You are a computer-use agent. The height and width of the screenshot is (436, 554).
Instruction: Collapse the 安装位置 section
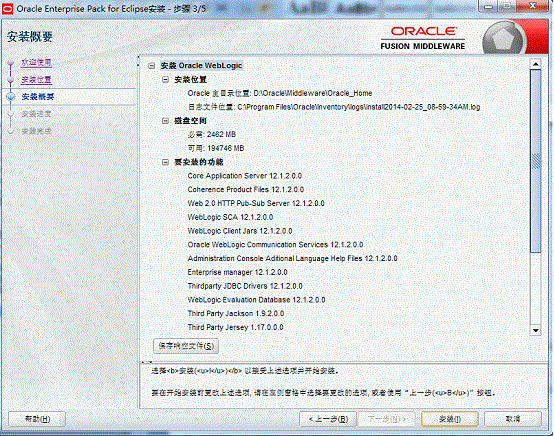click(x=165, y=79)
